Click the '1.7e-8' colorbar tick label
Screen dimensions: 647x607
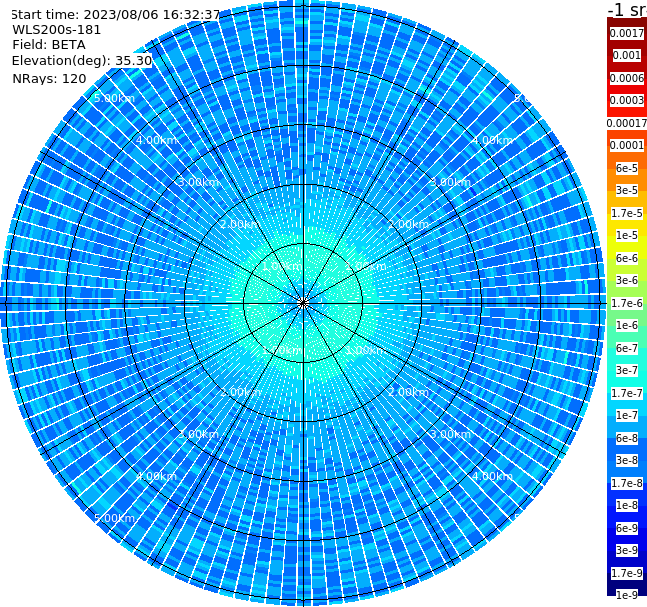627,483
